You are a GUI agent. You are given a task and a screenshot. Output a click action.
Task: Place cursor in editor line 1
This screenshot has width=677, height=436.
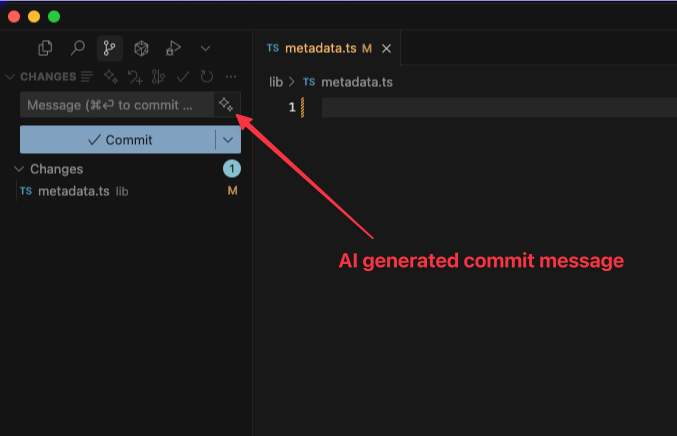499,107
